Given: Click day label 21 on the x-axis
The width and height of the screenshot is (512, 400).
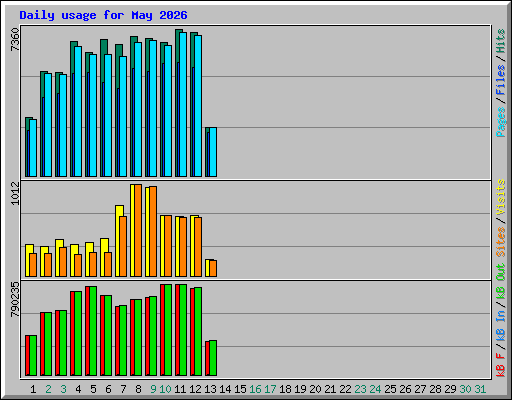Looking at the screenshot, I should tap(330, 389).
